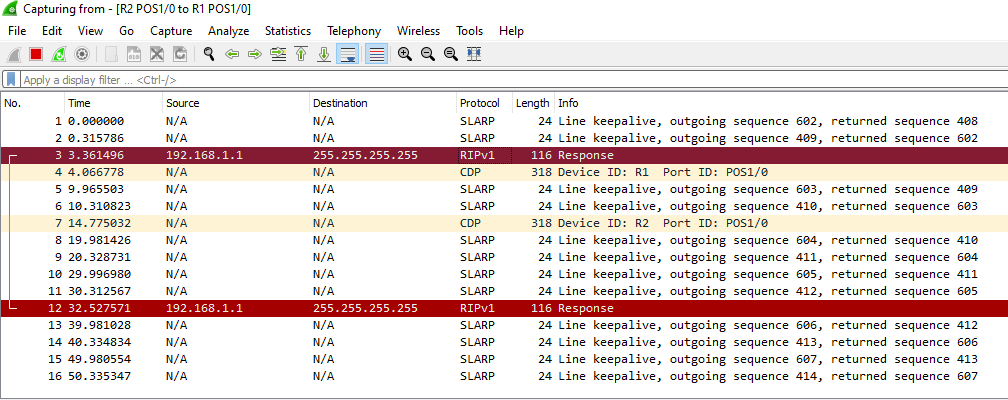
Task: Click go to specified packet icon
Action: (x=278, y=55)
